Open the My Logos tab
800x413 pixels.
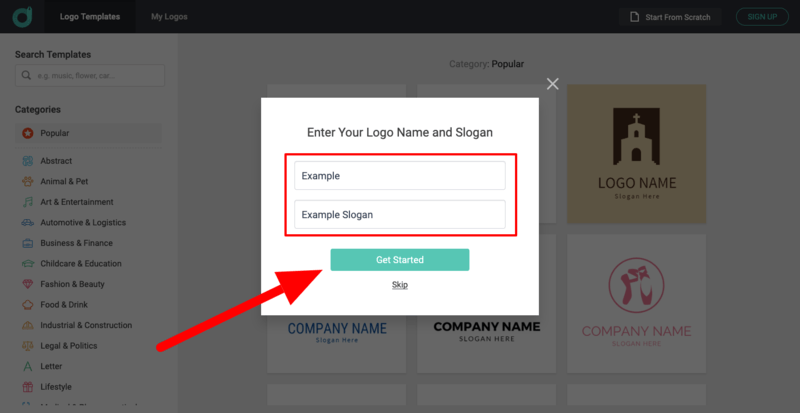click(169, 17)
